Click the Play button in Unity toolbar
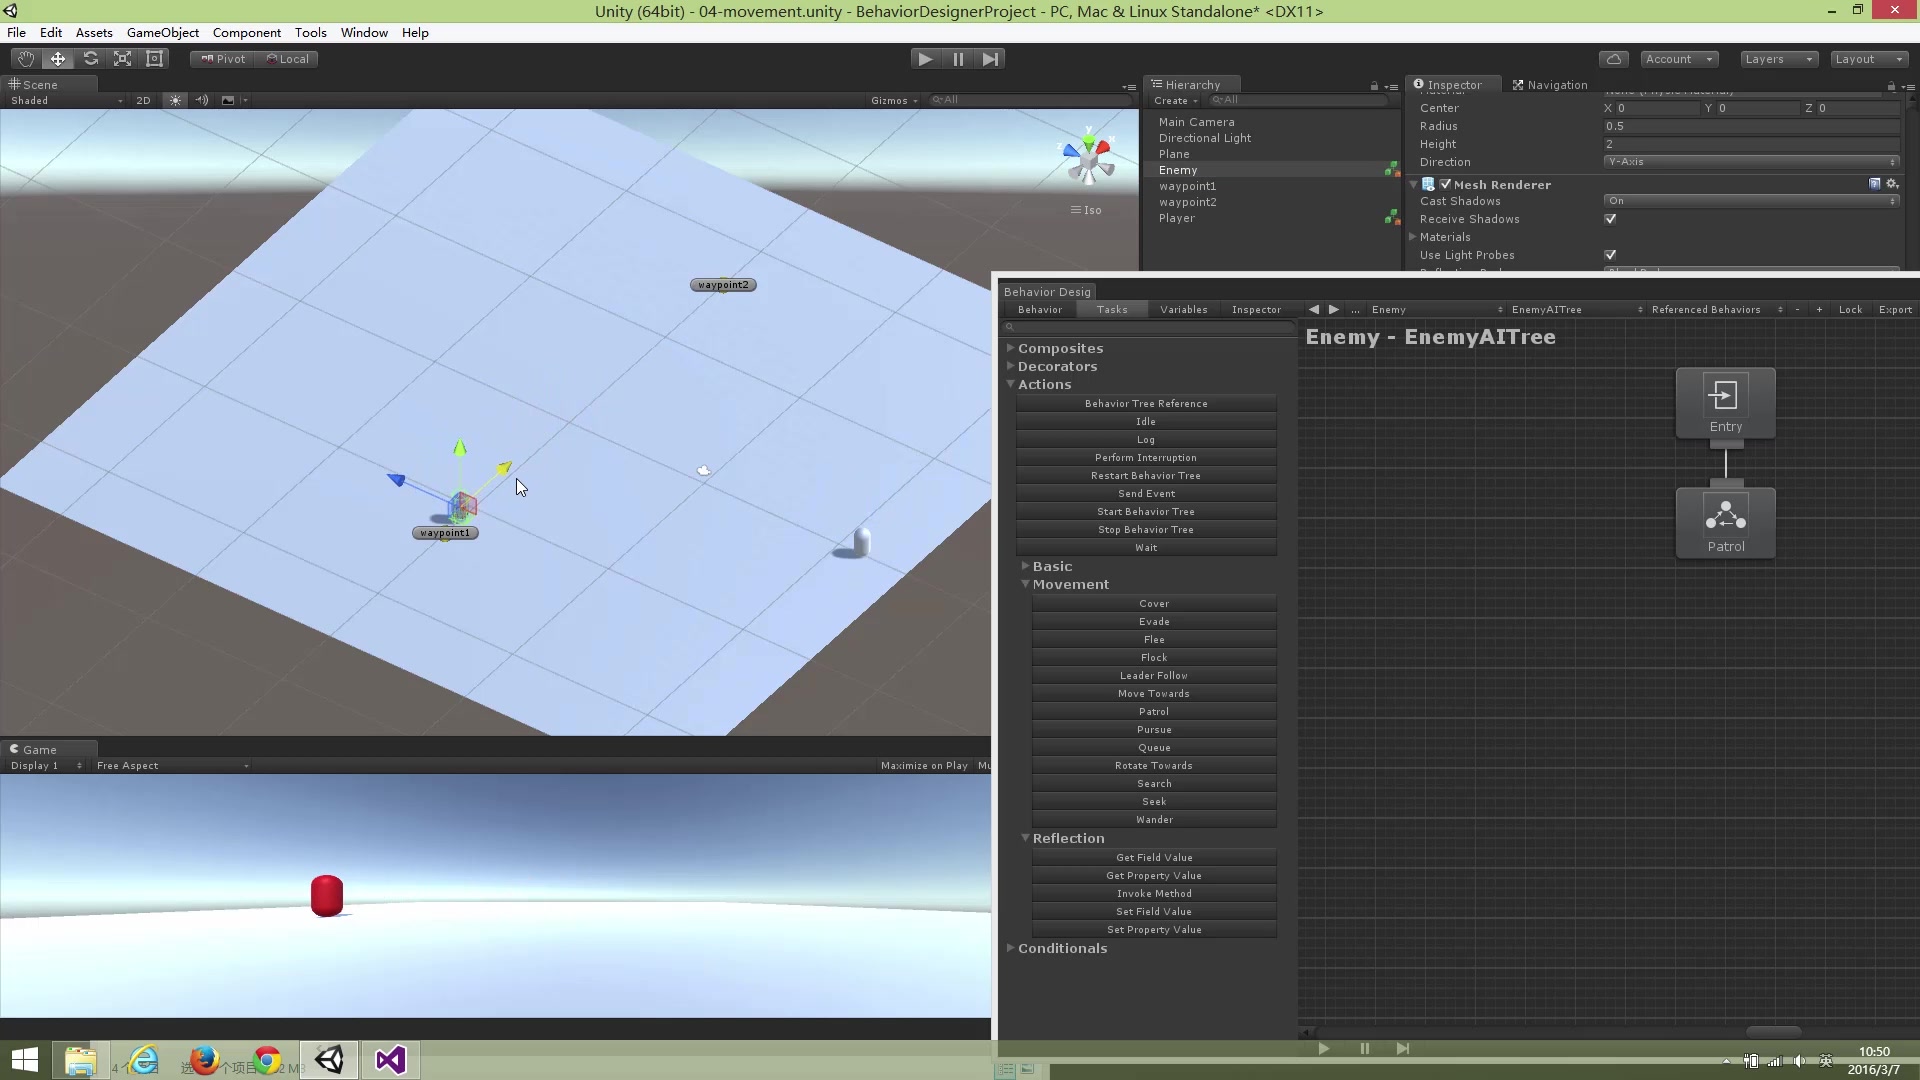Screen dimensions: 1920x1080 [x=925, y=59]
